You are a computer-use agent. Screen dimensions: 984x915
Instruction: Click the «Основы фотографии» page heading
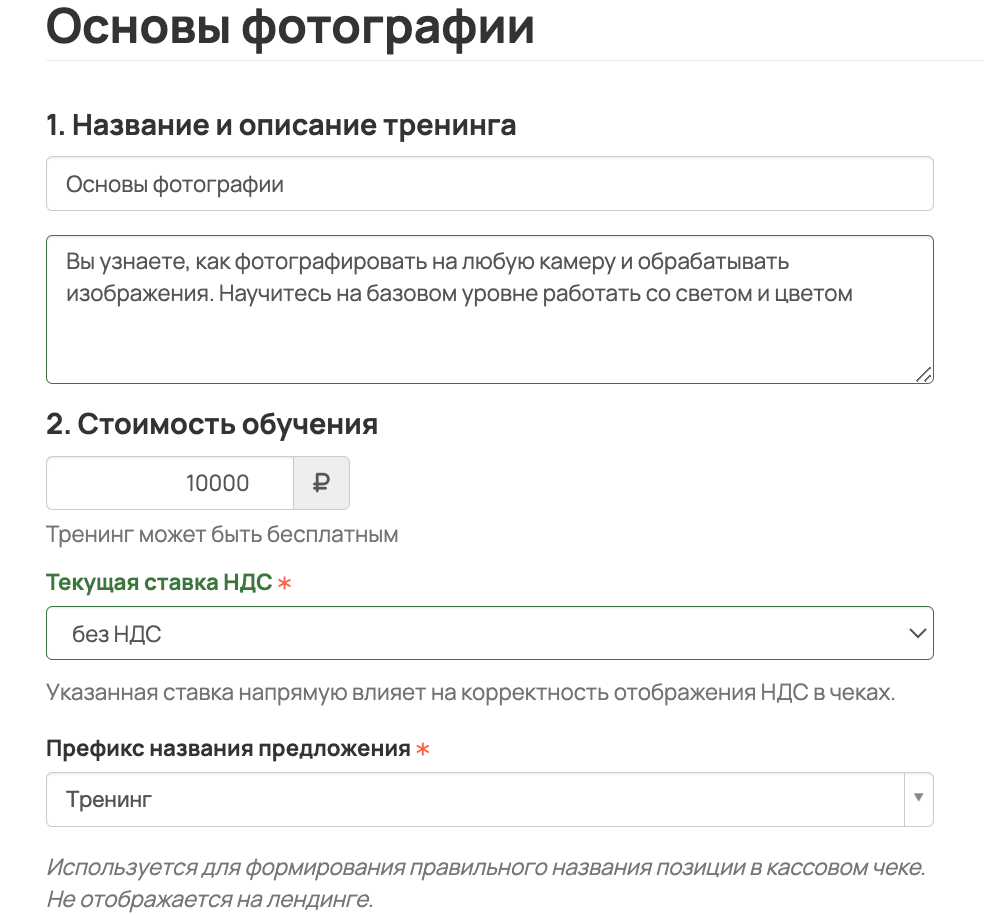290,26
